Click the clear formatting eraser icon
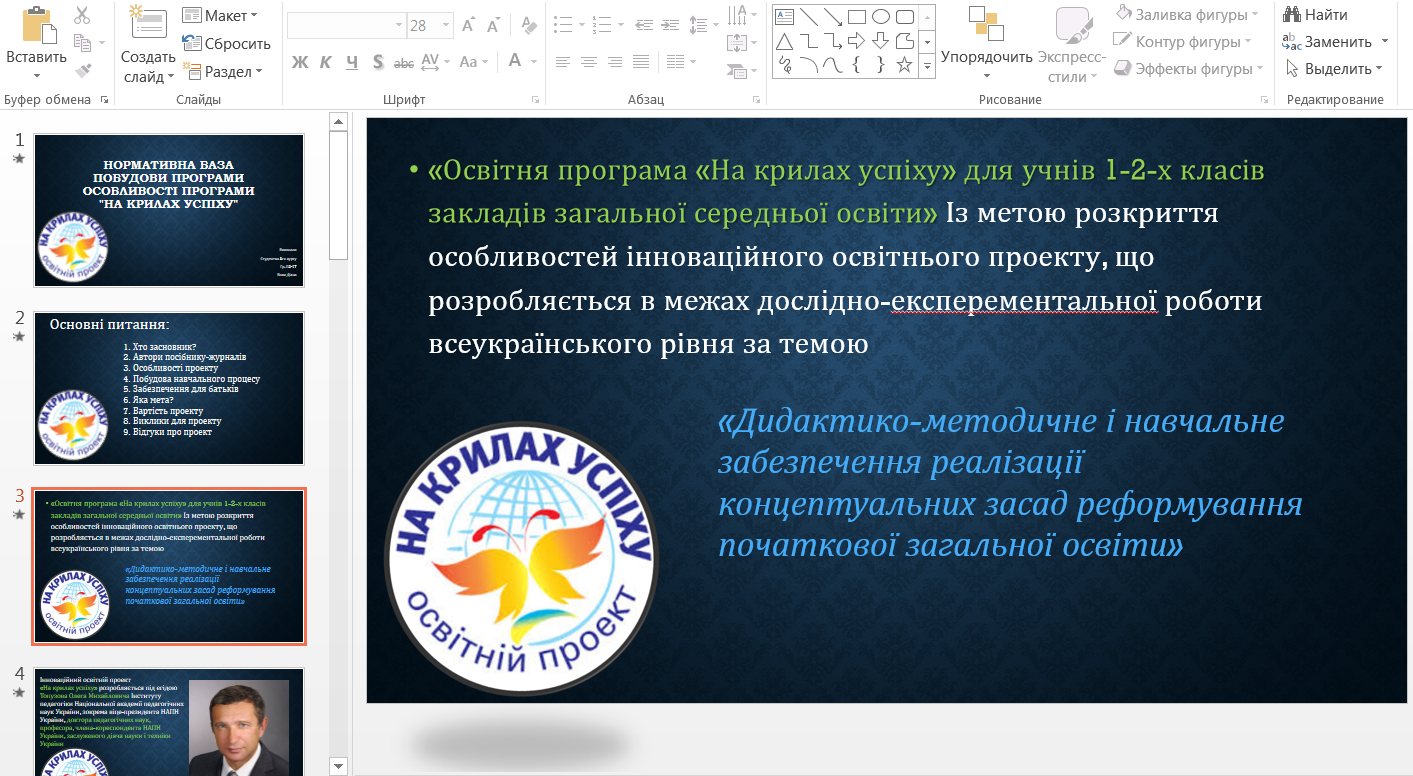1413x776 pixels. pos(530,25)
